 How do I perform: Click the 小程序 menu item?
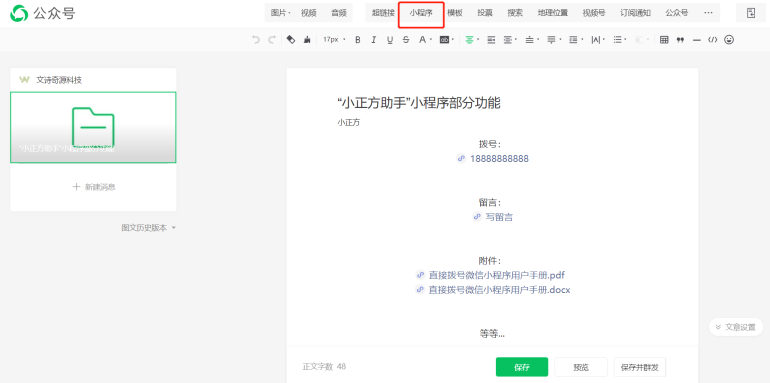click(421, 13)
